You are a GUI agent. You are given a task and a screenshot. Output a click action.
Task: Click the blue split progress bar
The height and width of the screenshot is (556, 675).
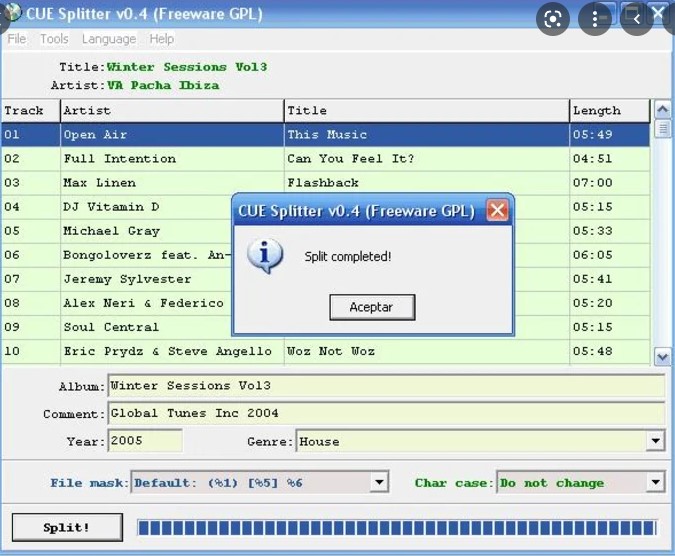(x=396, y=528)
